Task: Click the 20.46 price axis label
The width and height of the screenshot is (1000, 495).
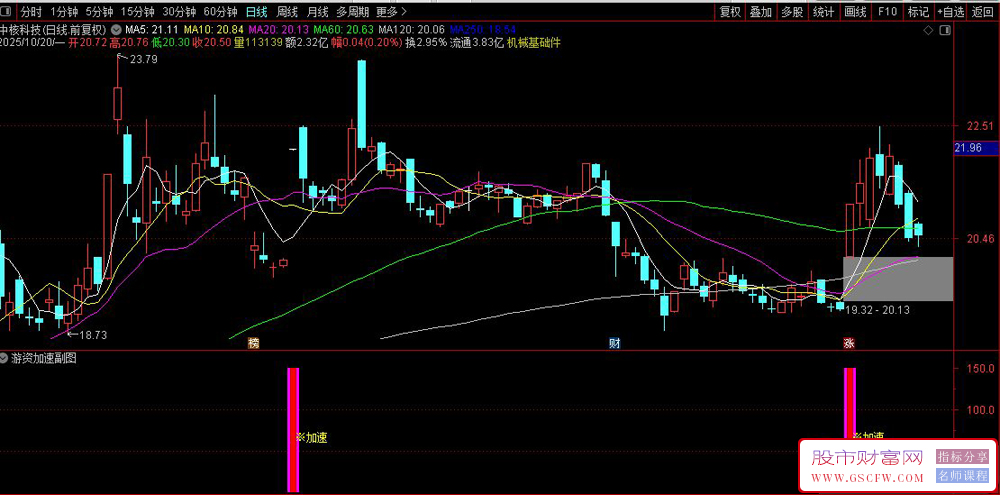Action: (980, 239)
